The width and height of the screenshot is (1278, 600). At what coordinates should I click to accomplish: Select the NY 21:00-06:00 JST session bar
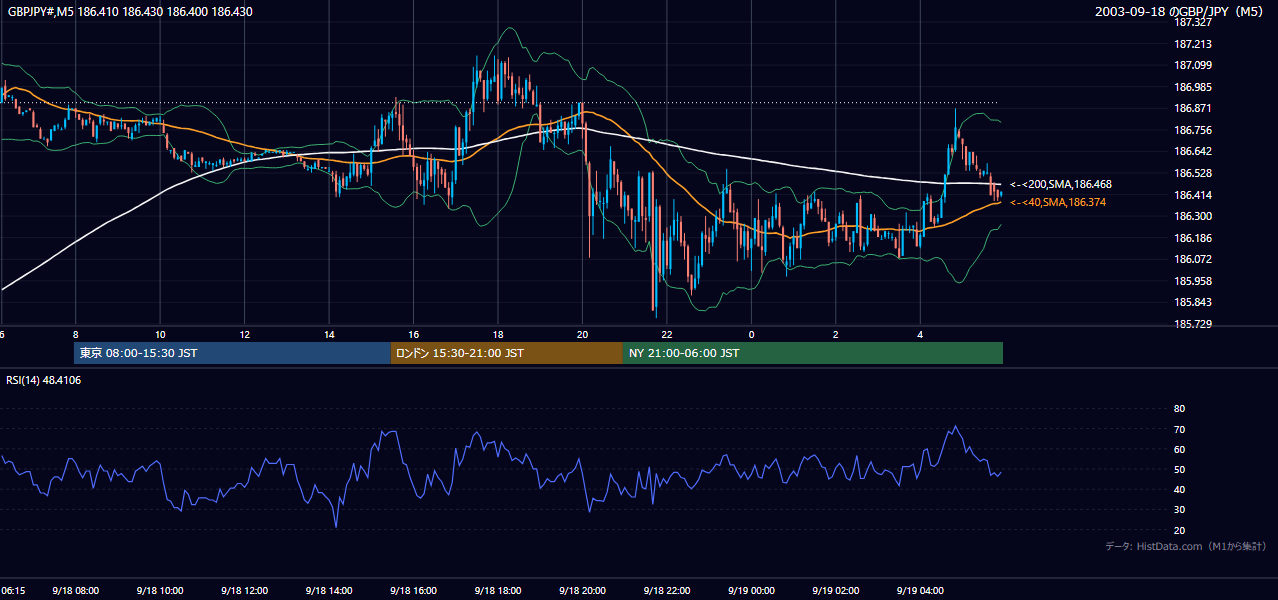pyautogui.click(x=813, y=353)
